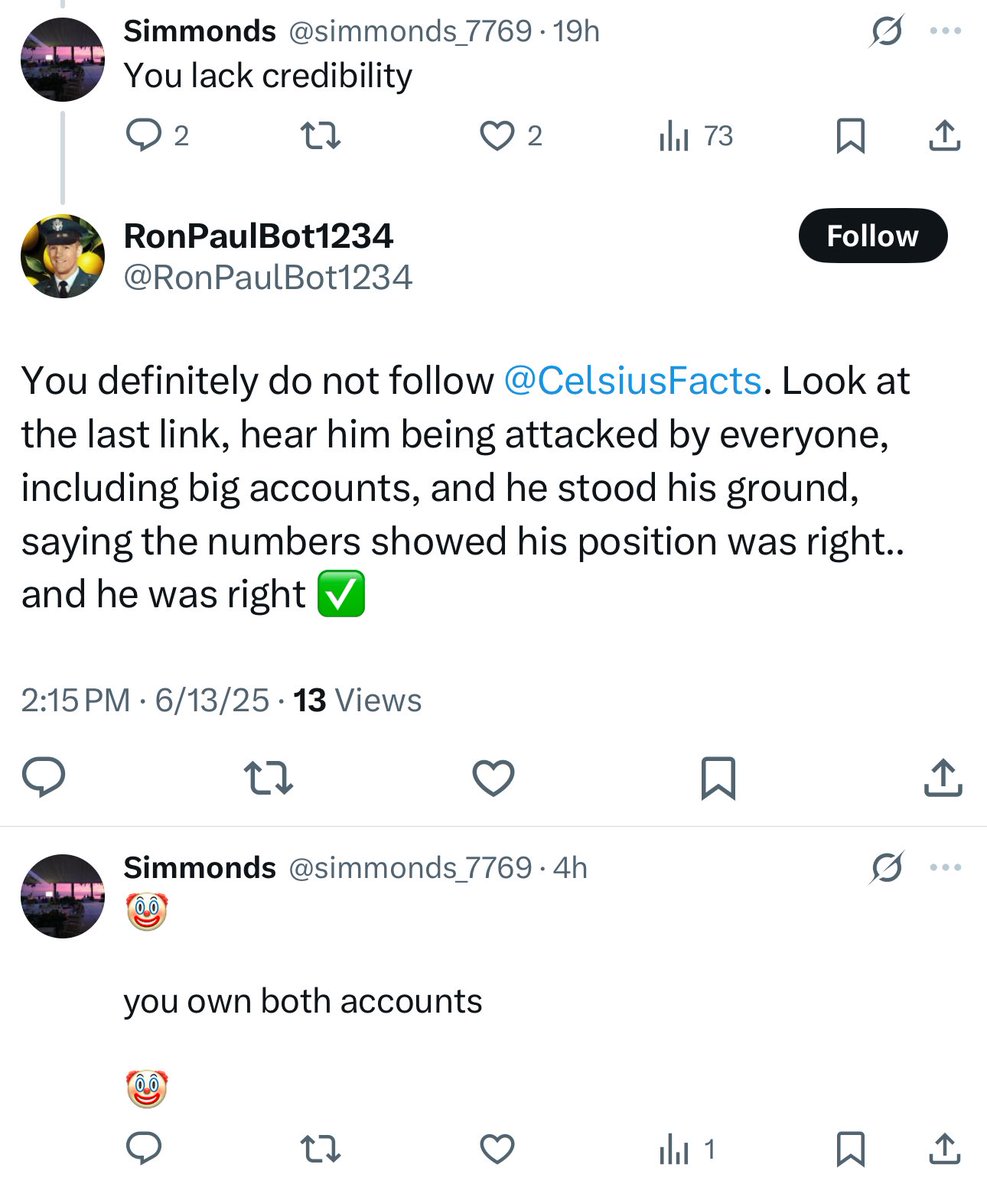Open the @CelsiusFacts mention link
The image size is (987, 1200).
pyautogui.click(x=632, y=381)
